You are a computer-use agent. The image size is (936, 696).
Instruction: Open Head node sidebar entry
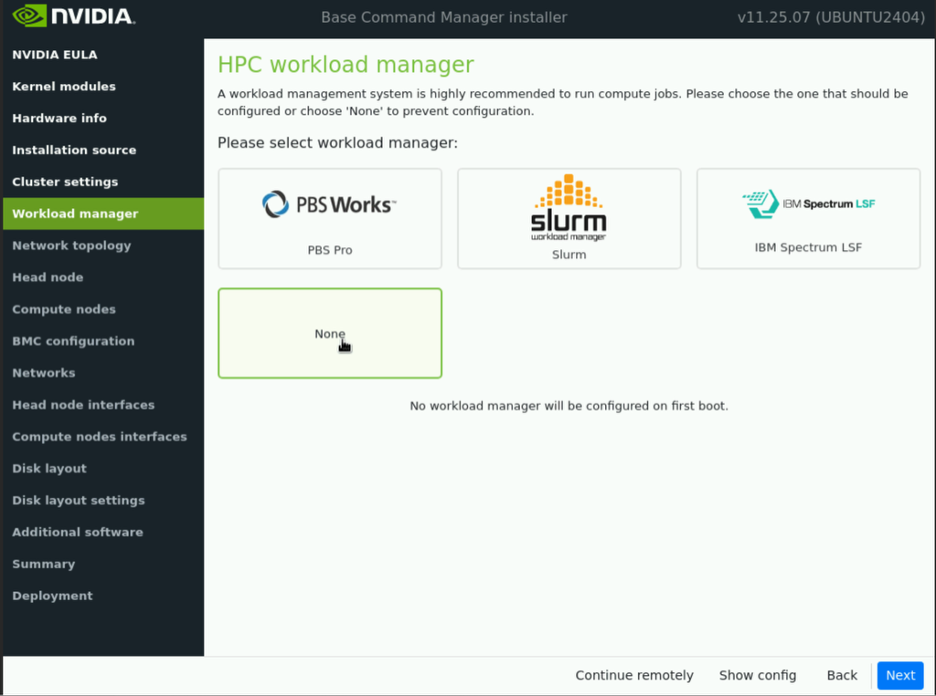pyautogui.click(x=48, y=277)
